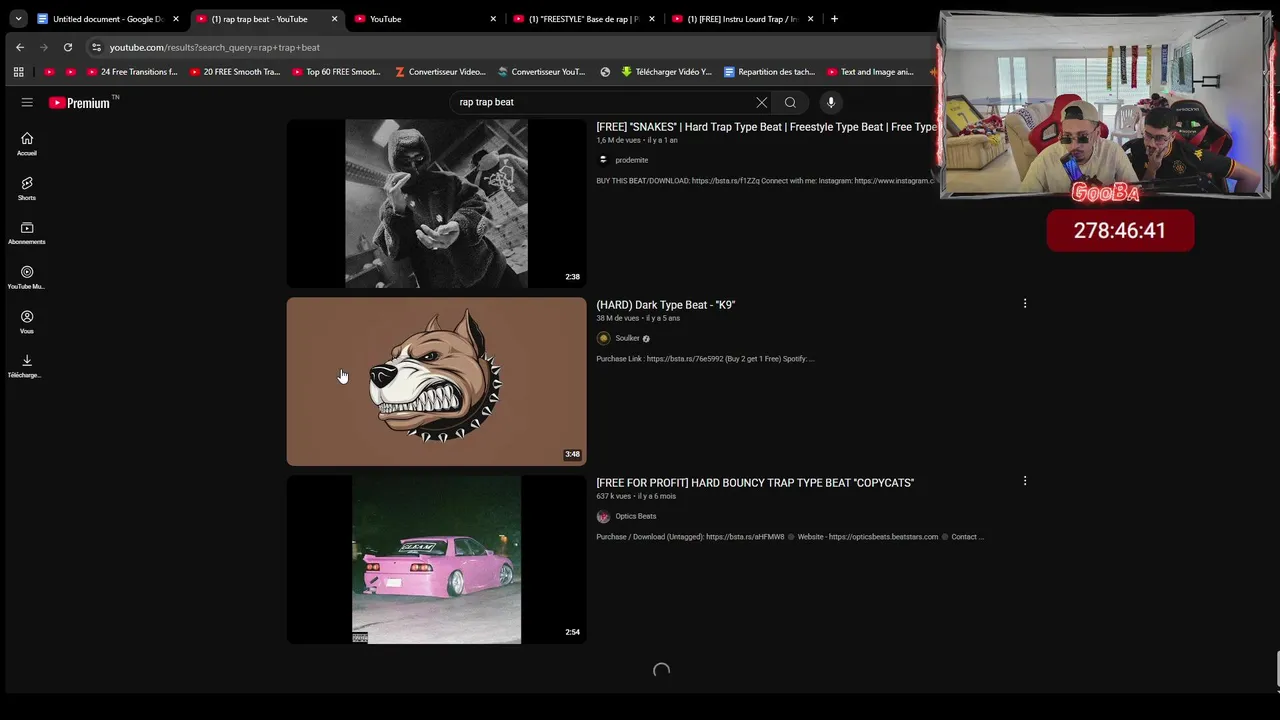1280x720 pixels.
Task: Open the bookmarks apps grid icon
Action: coord(18,72)
